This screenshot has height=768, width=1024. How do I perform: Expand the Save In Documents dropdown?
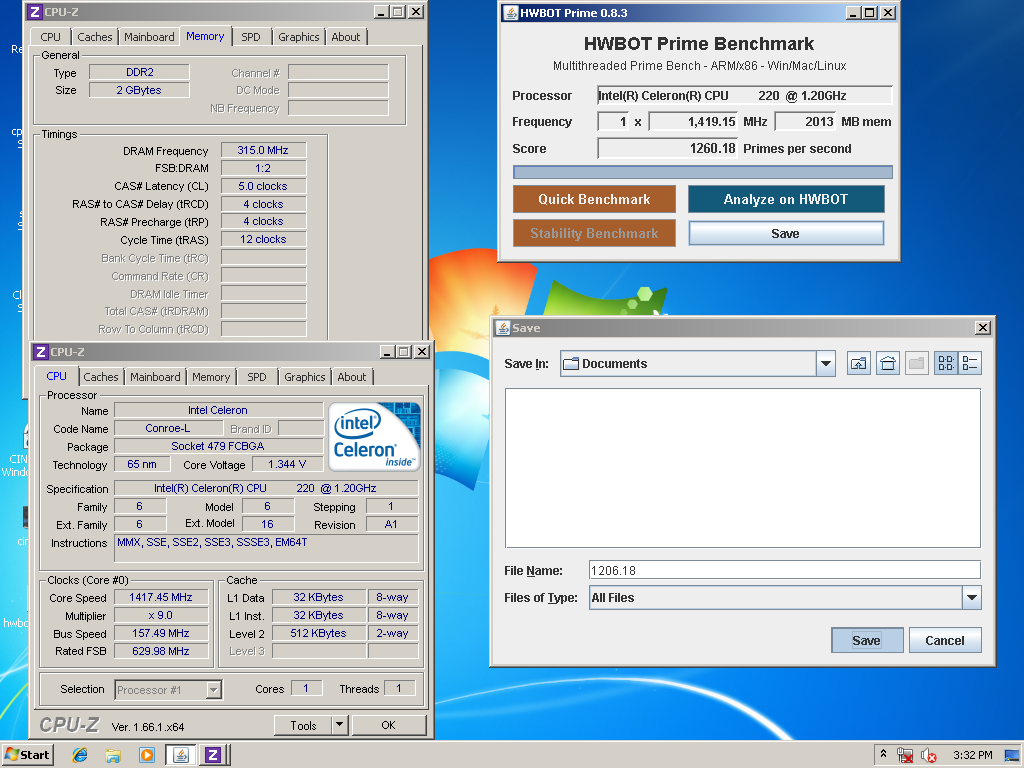825,364
